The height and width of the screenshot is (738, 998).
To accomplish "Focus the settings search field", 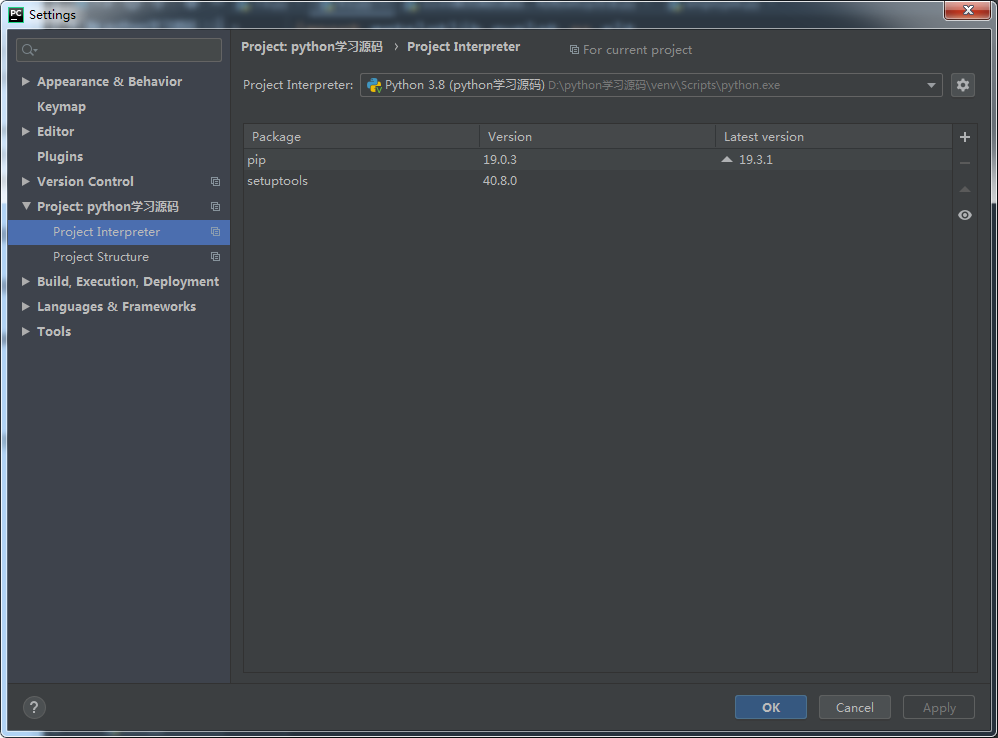I will [x=119, y=50].
